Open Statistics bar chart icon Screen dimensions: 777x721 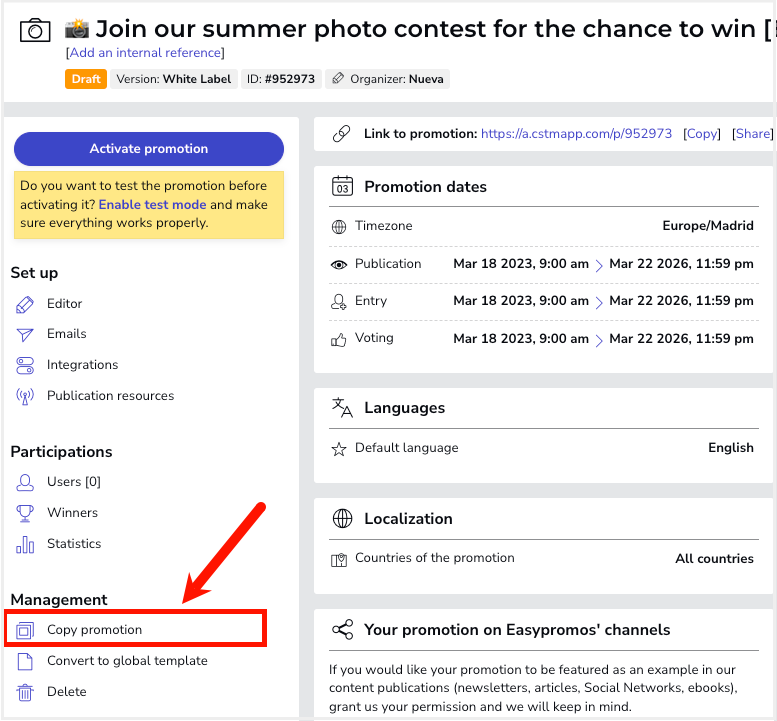pyautogui.click(x=25, y=544)
